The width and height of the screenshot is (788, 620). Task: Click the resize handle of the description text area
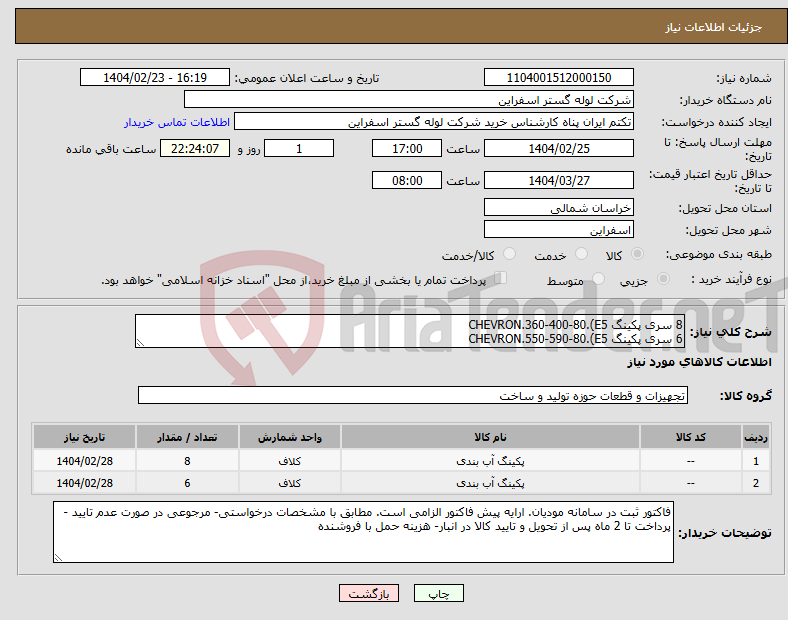pyautogui.click(x=140, y=343)
